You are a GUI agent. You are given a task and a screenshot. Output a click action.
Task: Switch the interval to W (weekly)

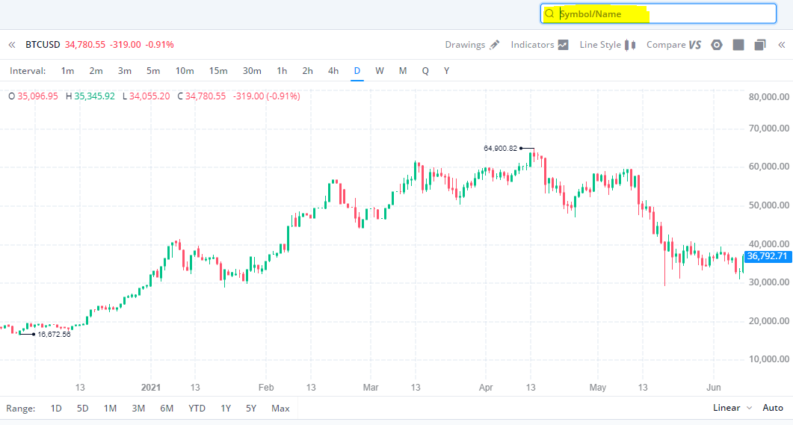point(379,71)
